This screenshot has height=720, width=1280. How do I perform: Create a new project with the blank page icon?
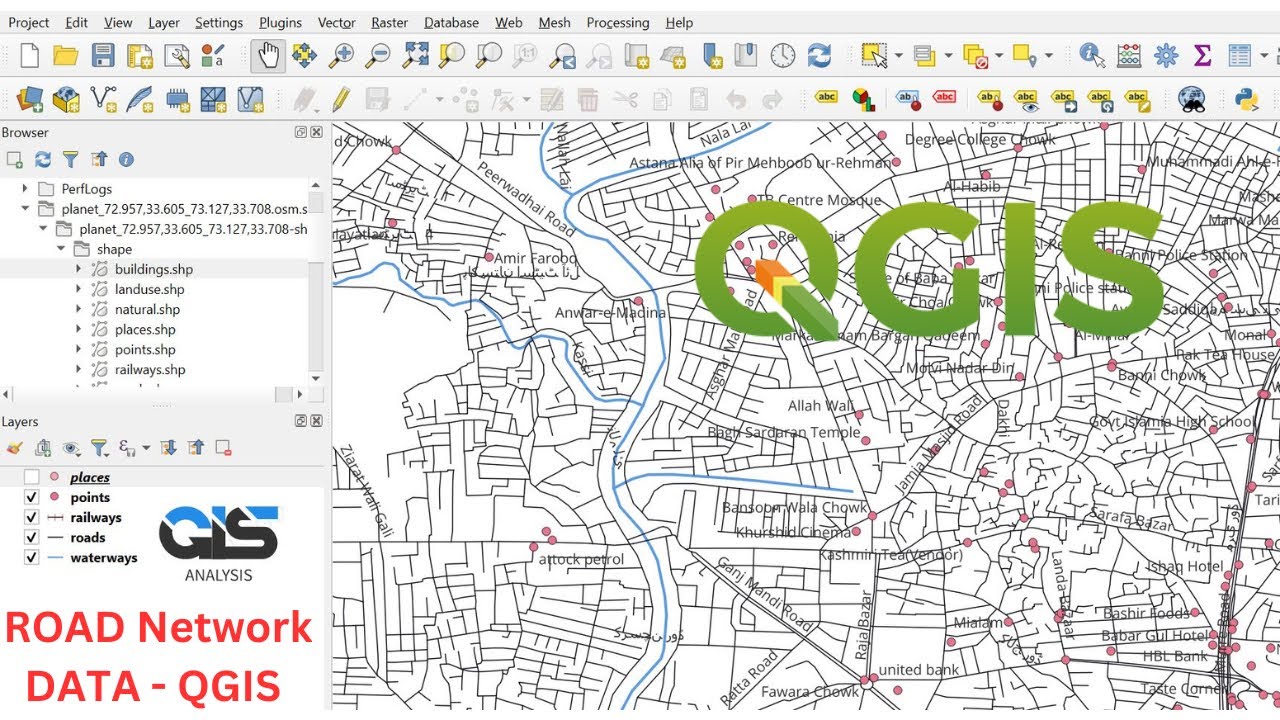(x=30, y=55)
